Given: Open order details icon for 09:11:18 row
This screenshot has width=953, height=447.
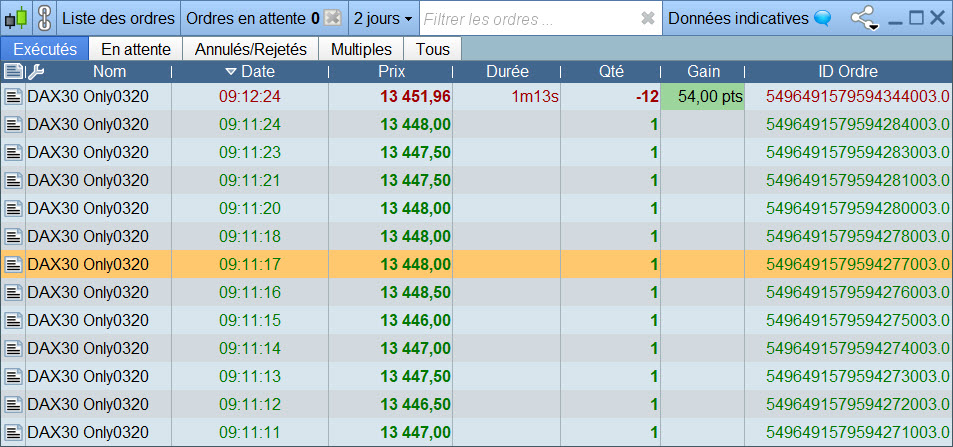Looking at the screenshot, I should click(13, 237).
